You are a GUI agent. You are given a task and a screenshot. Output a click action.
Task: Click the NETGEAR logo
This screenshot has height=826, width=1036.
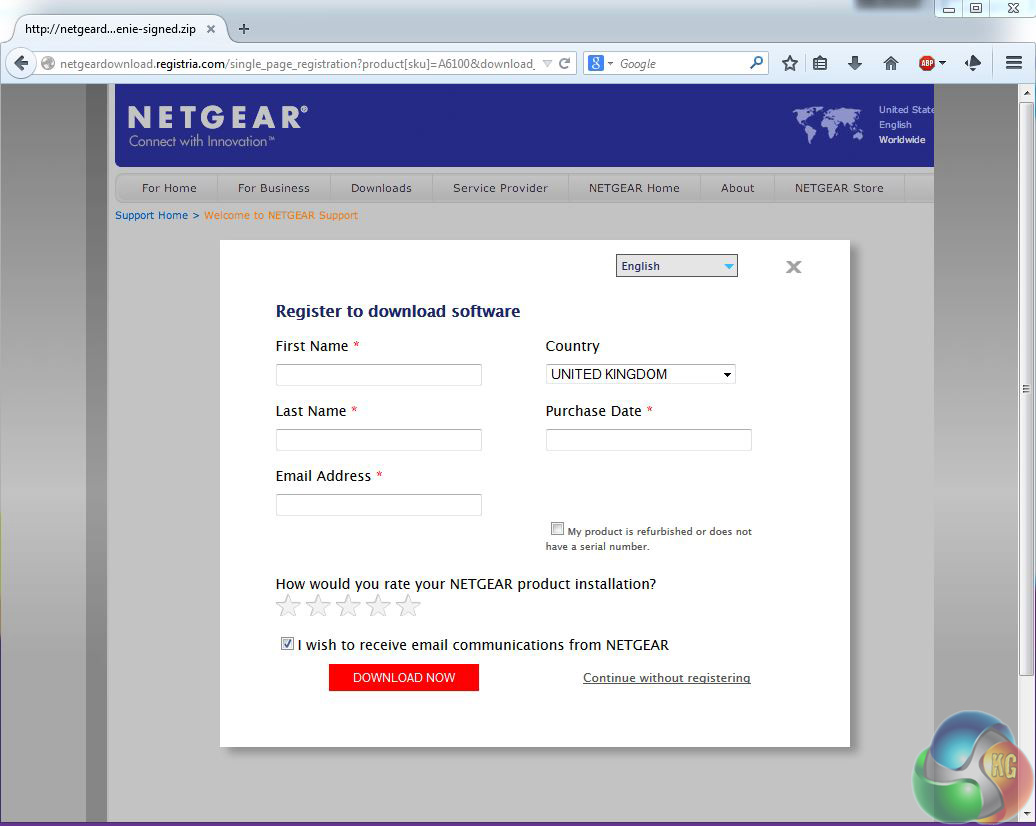tap(217, 126)
